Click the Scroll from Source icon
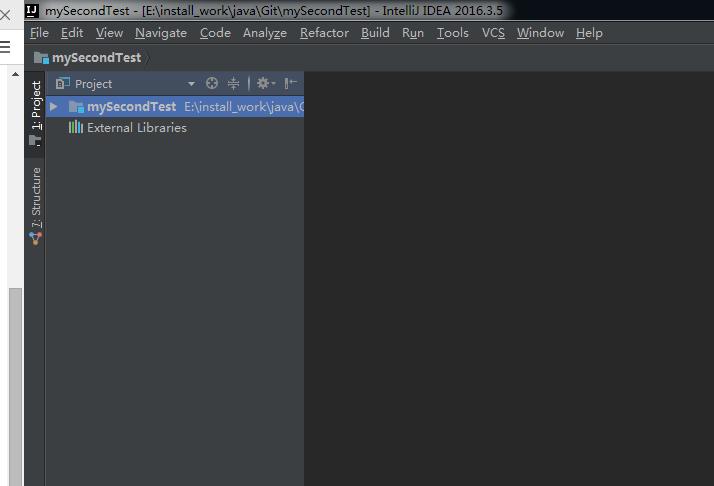This screenshot has width=714, height=486. [x=212, y=83]
